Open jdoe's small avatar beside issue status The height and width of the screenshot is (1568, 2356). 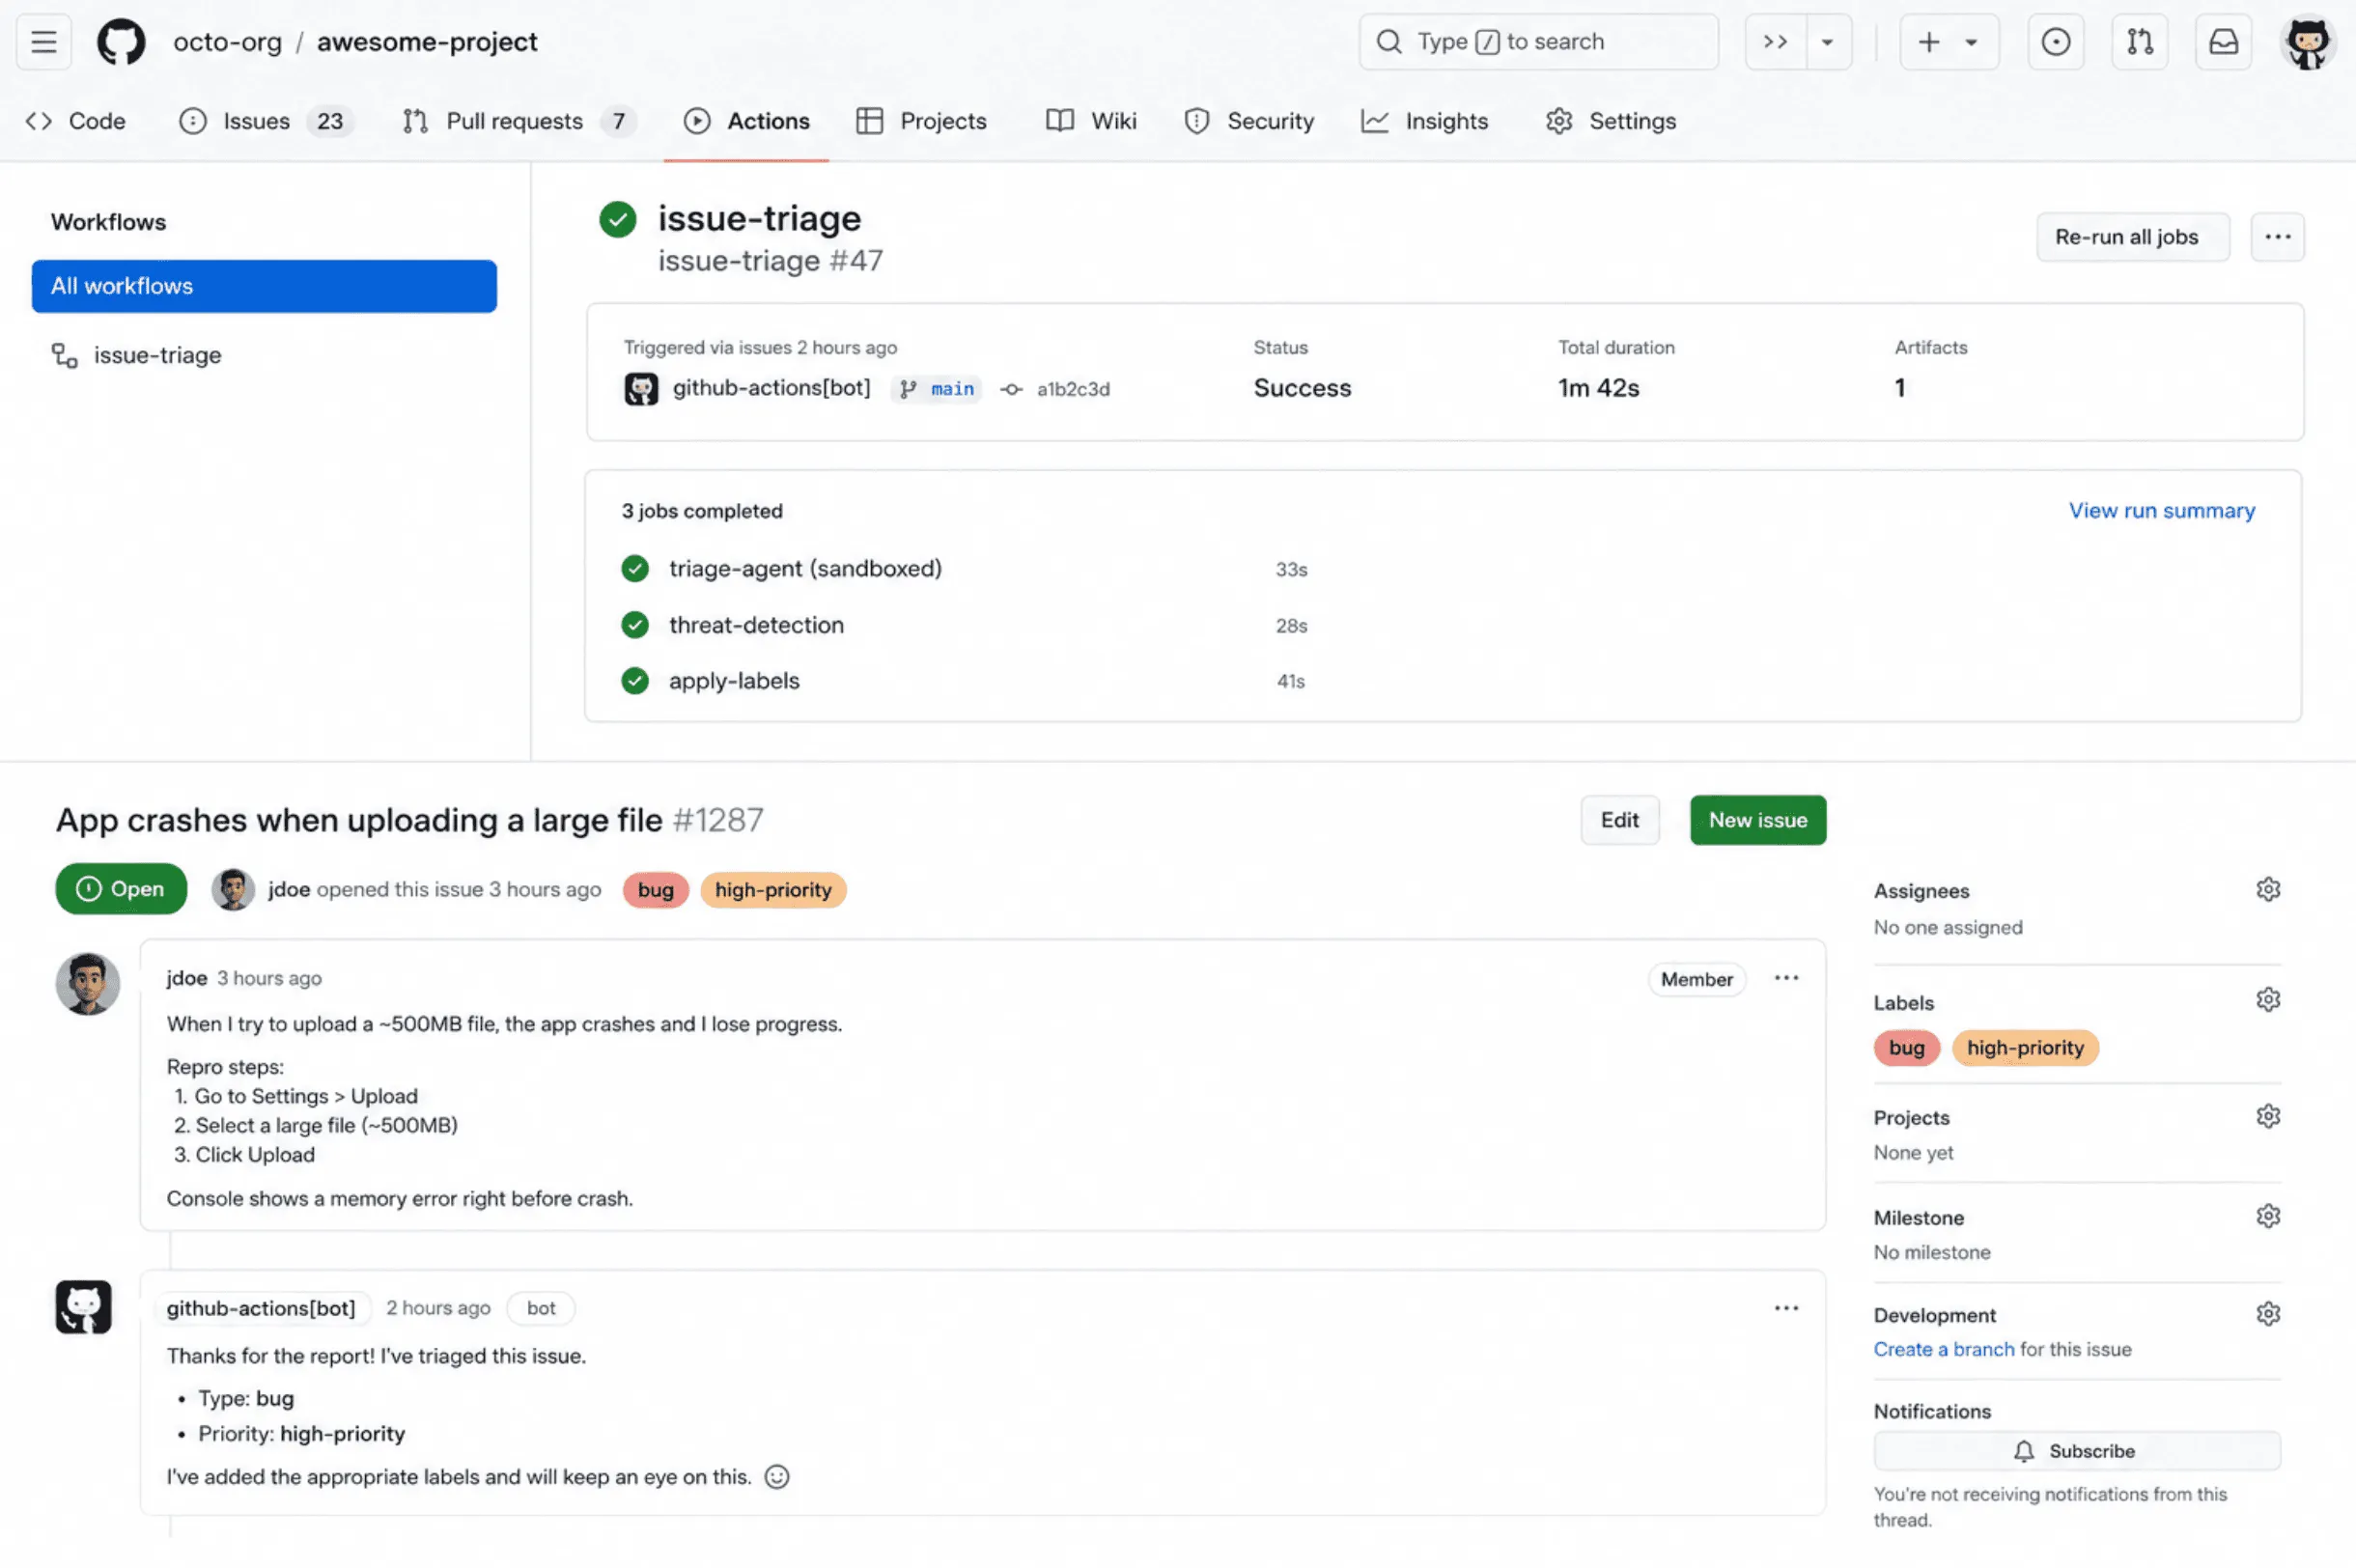[233, 889]
